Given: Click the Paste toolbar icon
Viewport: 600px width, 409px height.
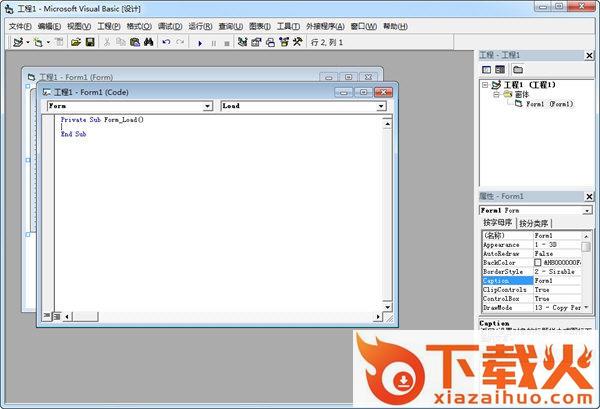Looking at the screenshot, I should pos(135,42).
